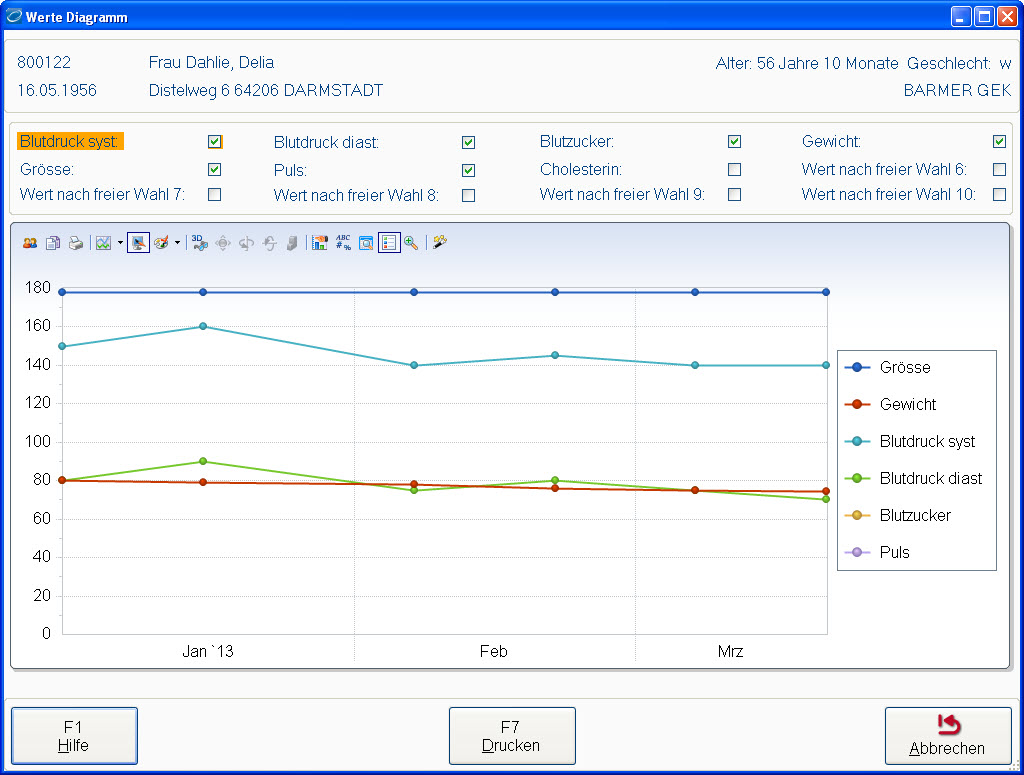The image size is (1024, 775).
Task: Enable Wert nach freier Wahl 9 checkbox
Action: coord(735,195)
